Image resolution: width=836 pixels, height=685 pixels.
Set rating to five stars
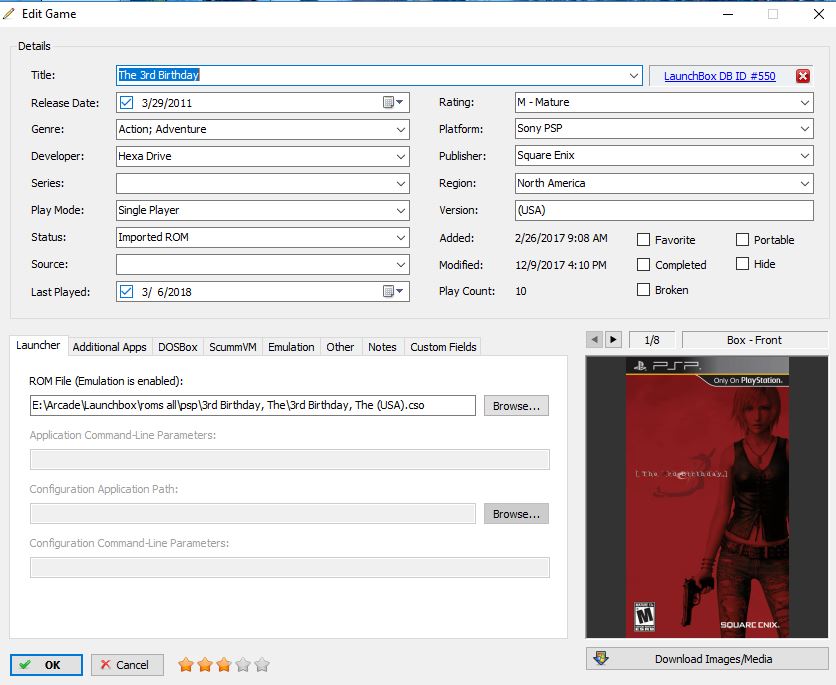[x=262, y=664]
